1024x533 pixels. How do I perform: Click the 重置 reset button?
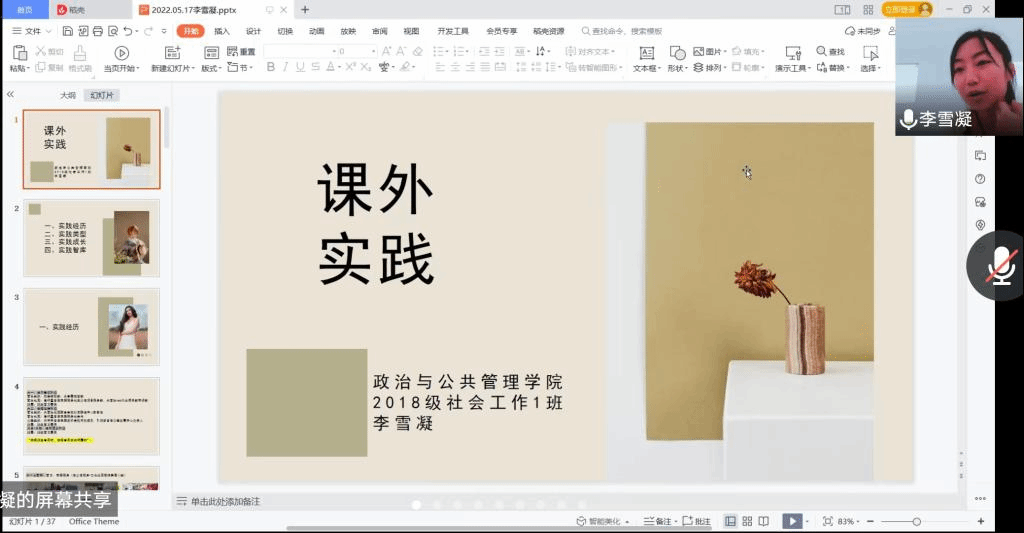(240, 52)
